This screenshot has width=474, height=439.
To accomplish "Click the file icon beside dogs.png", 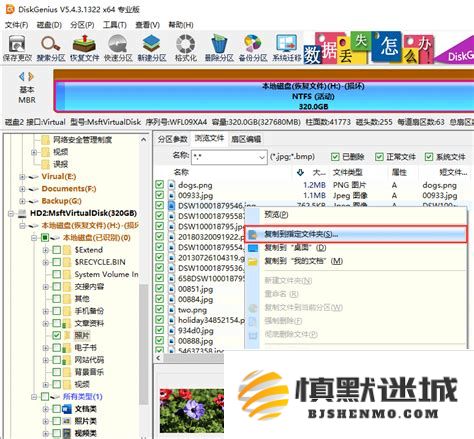I will 171,185.
